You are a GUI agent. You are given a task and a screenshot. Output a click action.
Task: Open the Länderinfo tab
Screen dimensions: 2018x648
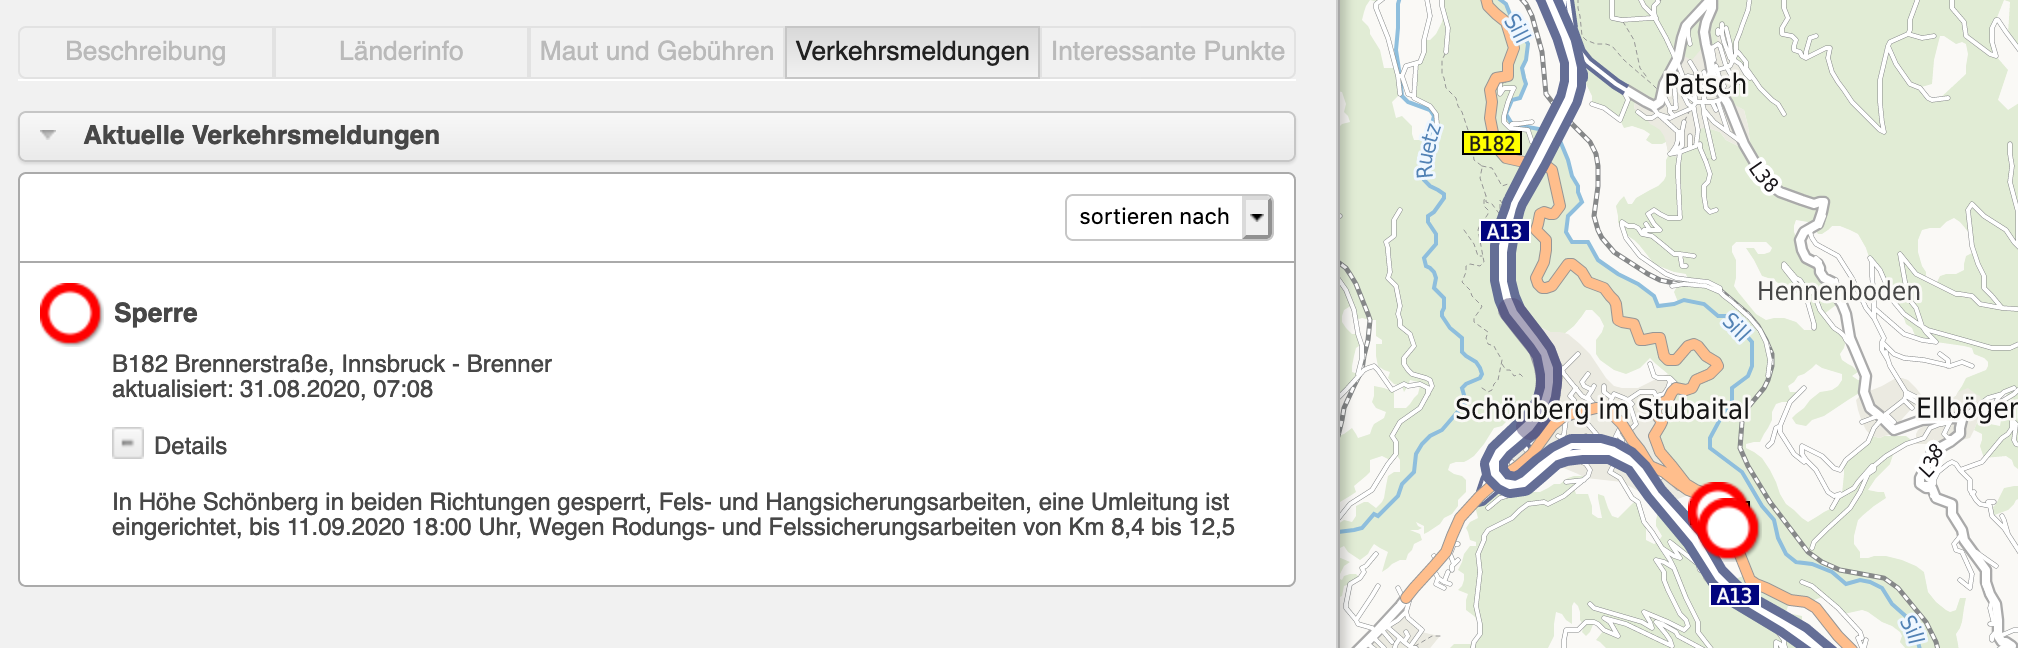401,51
